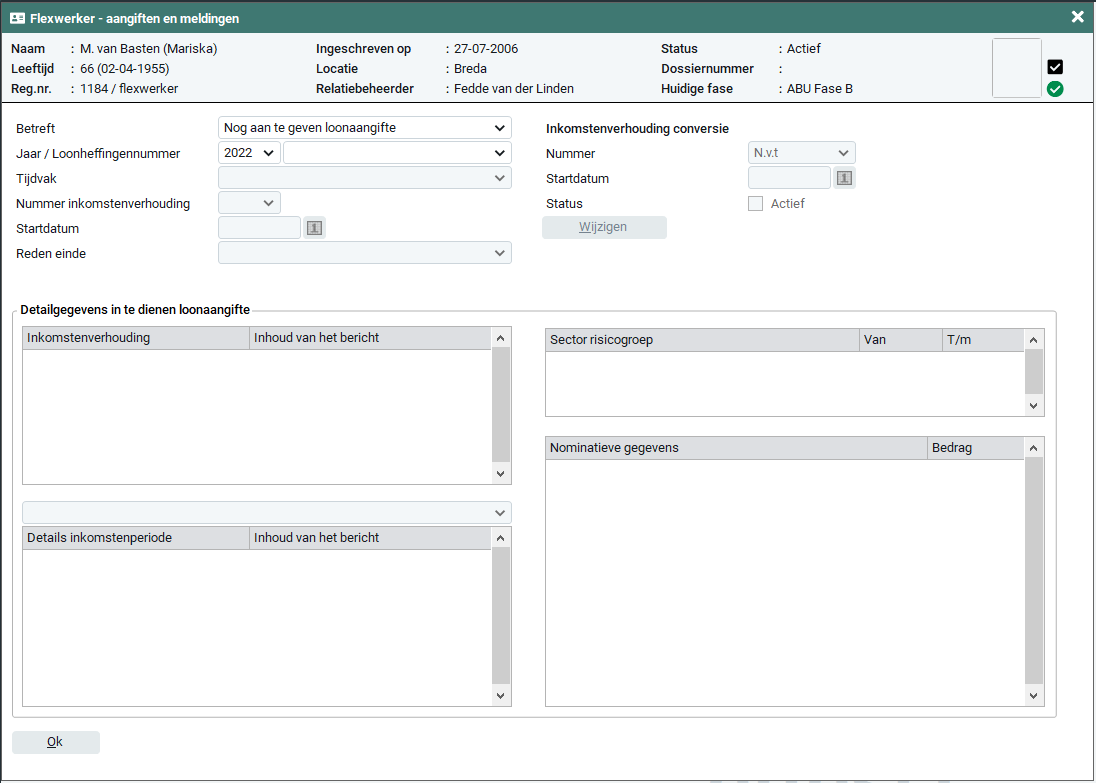Expand the Loonheffingennummer dropdown
1096x783 pixels.
click(x=397, y=153)
